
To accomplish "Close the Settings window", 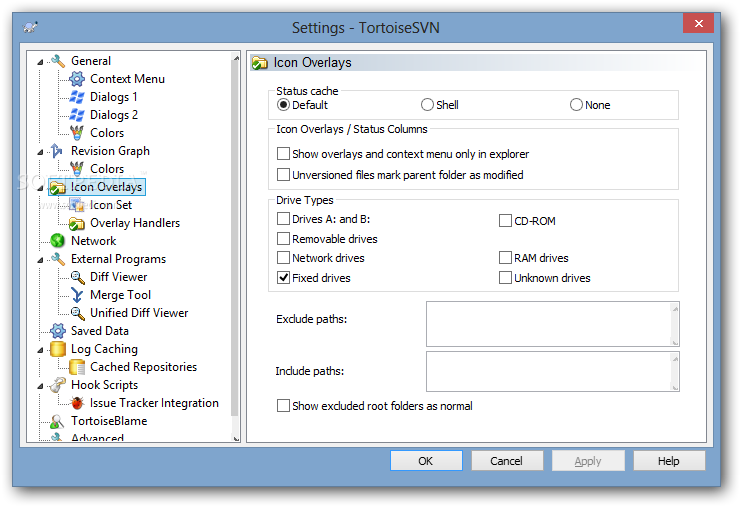I will tap(698, 23).
